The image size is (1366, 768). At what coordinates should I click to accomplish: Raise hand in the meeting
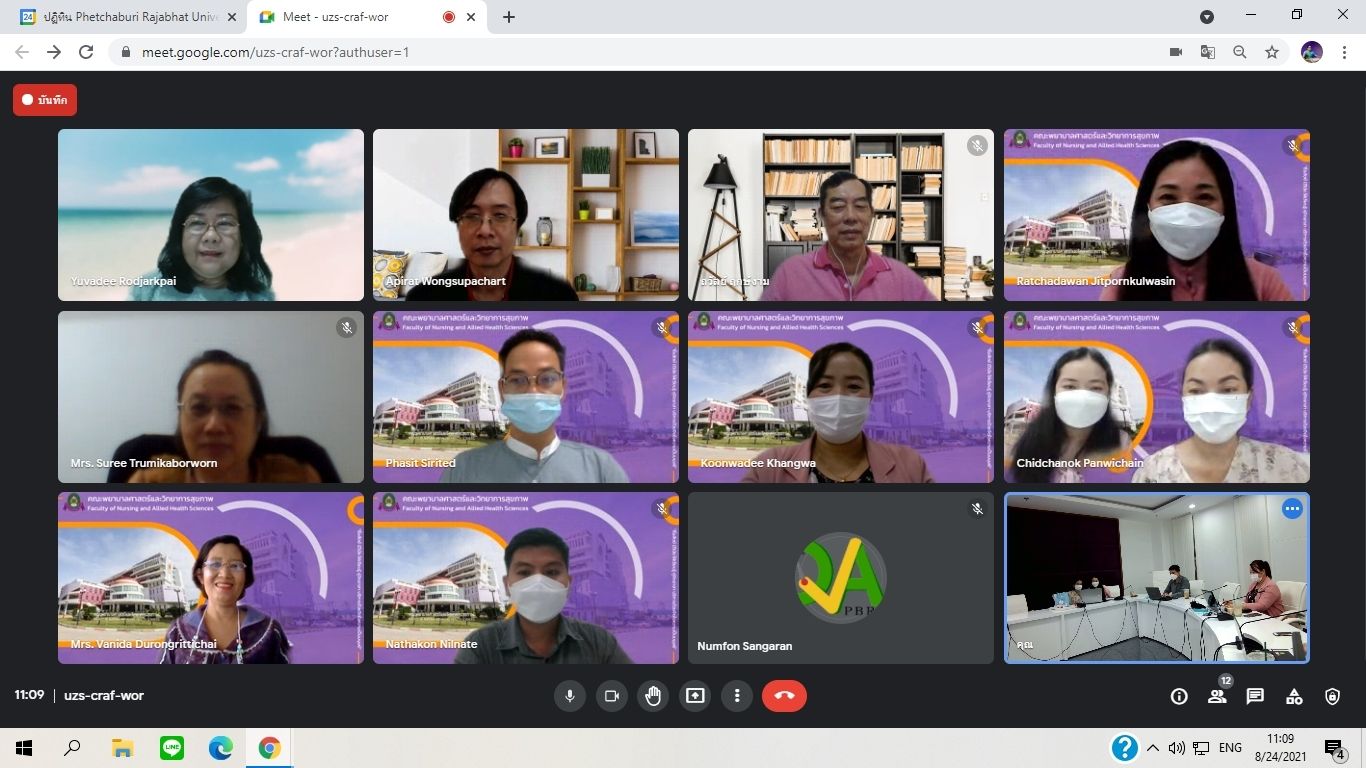point(653,696)
